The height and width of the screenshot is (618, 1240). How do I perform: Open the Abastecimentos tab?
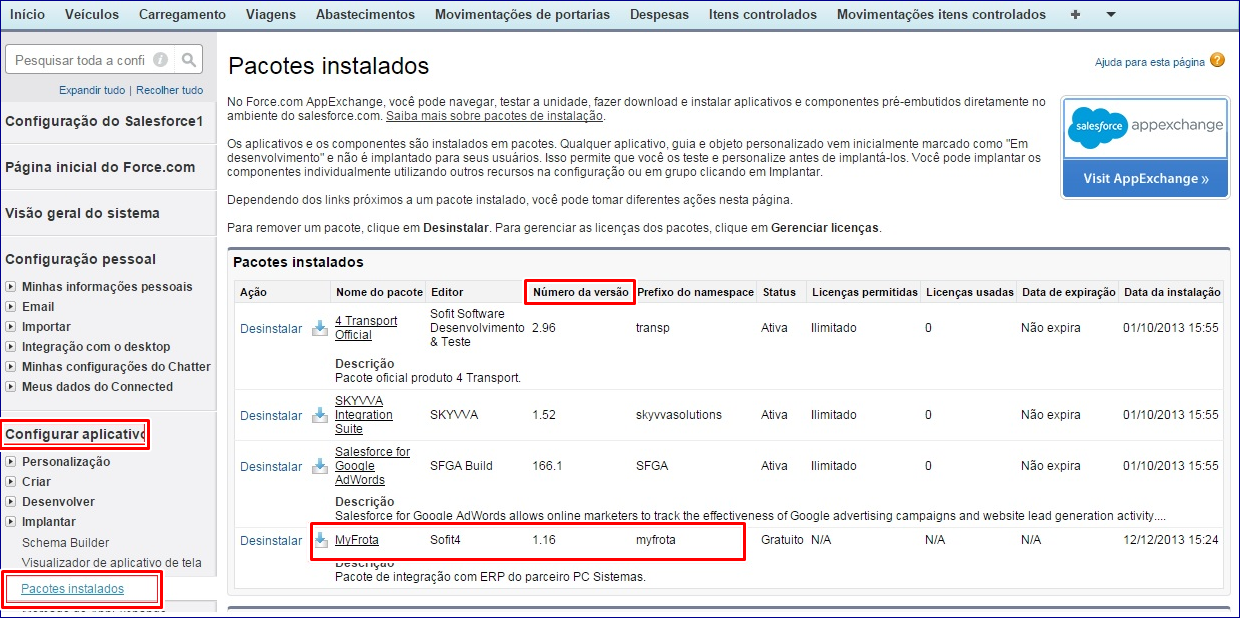tap(365, 14)
